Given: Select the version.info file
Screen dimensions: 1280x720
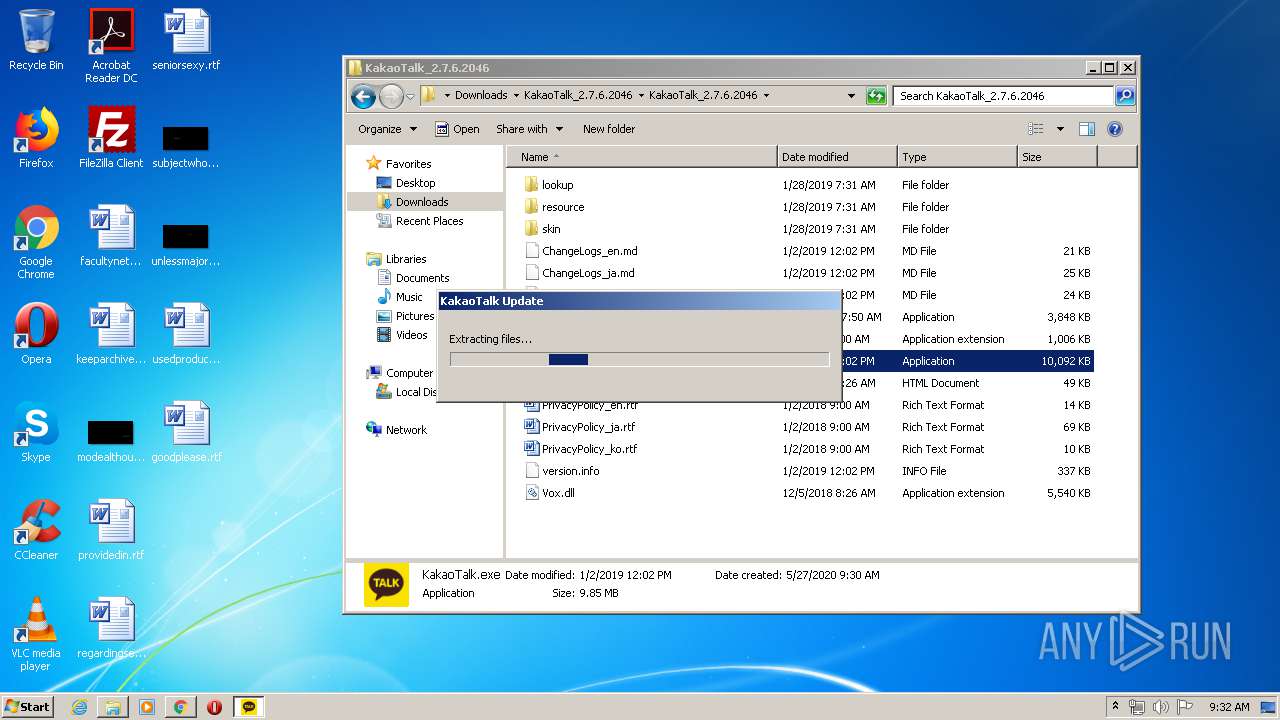Looking at the screenshot, I should pos(562,471).
